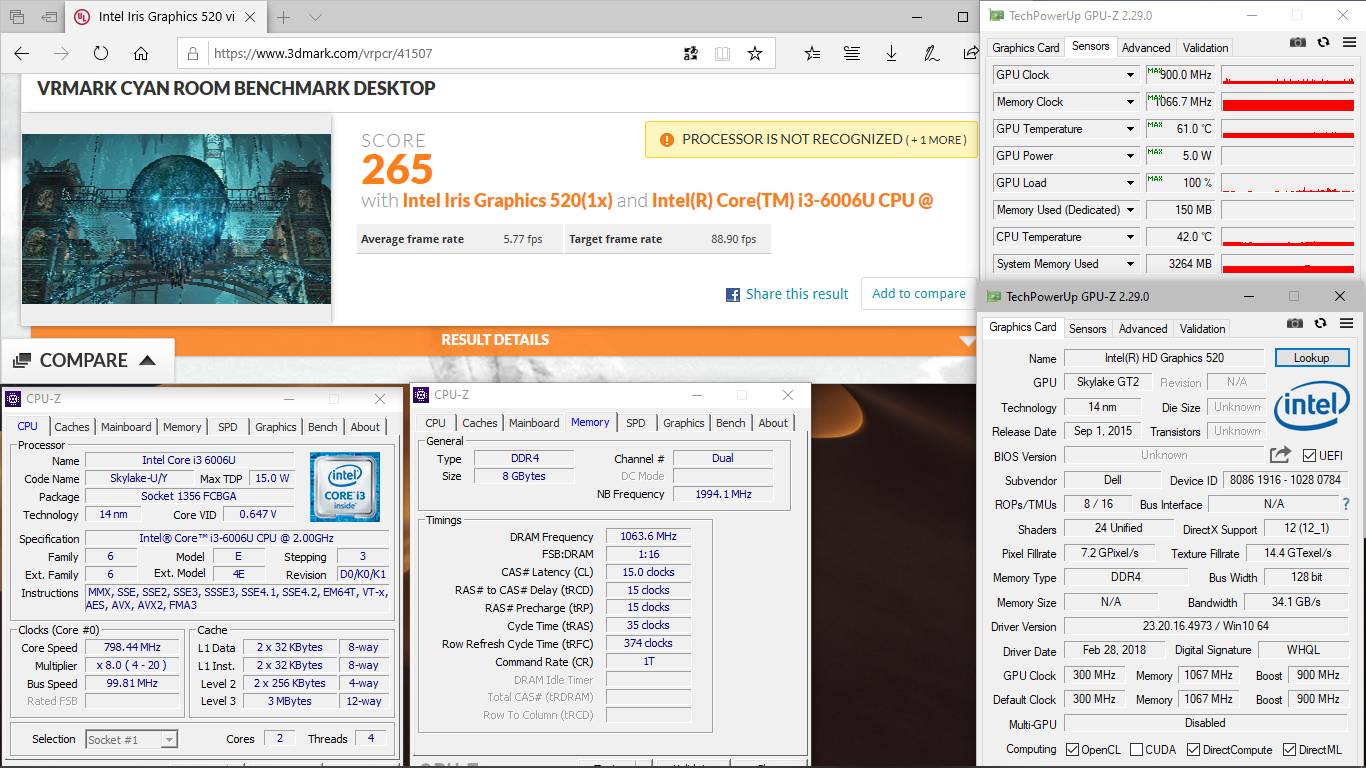1366x768 pixels.
Task: Open the Intel Iris Graphics 520 link
Action: (507, 200)
